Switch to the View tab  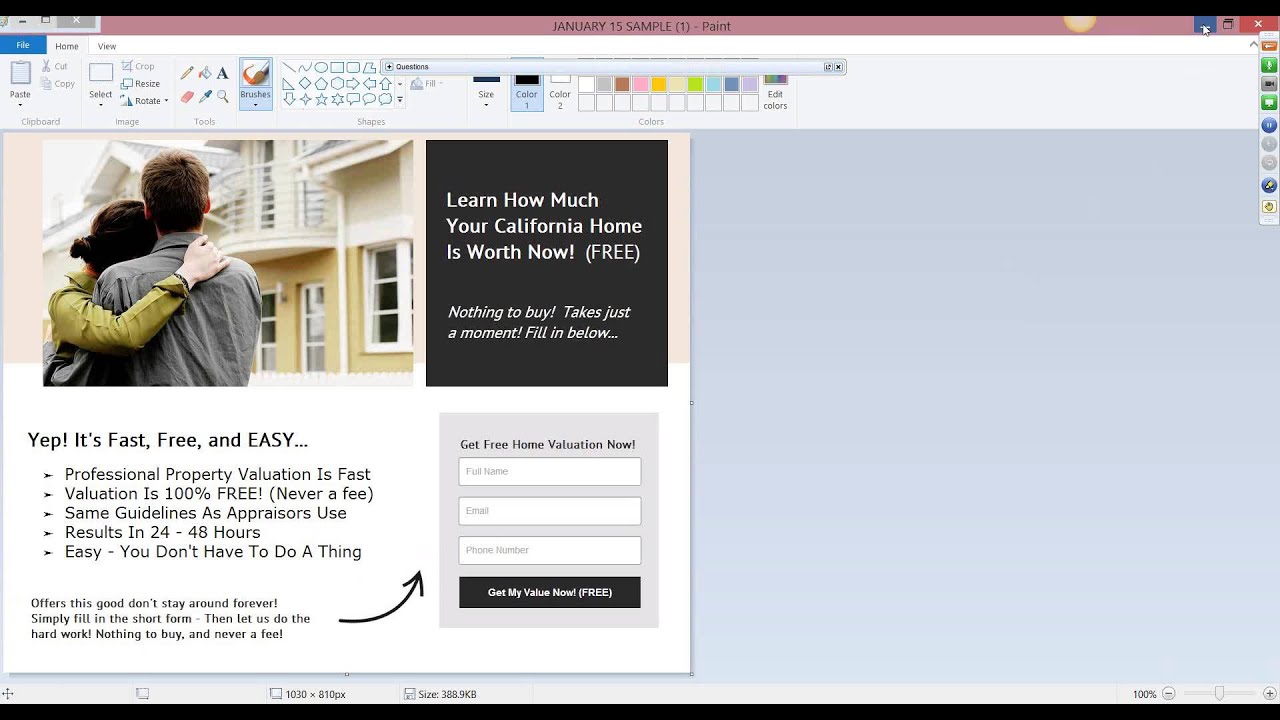[107, 46]
